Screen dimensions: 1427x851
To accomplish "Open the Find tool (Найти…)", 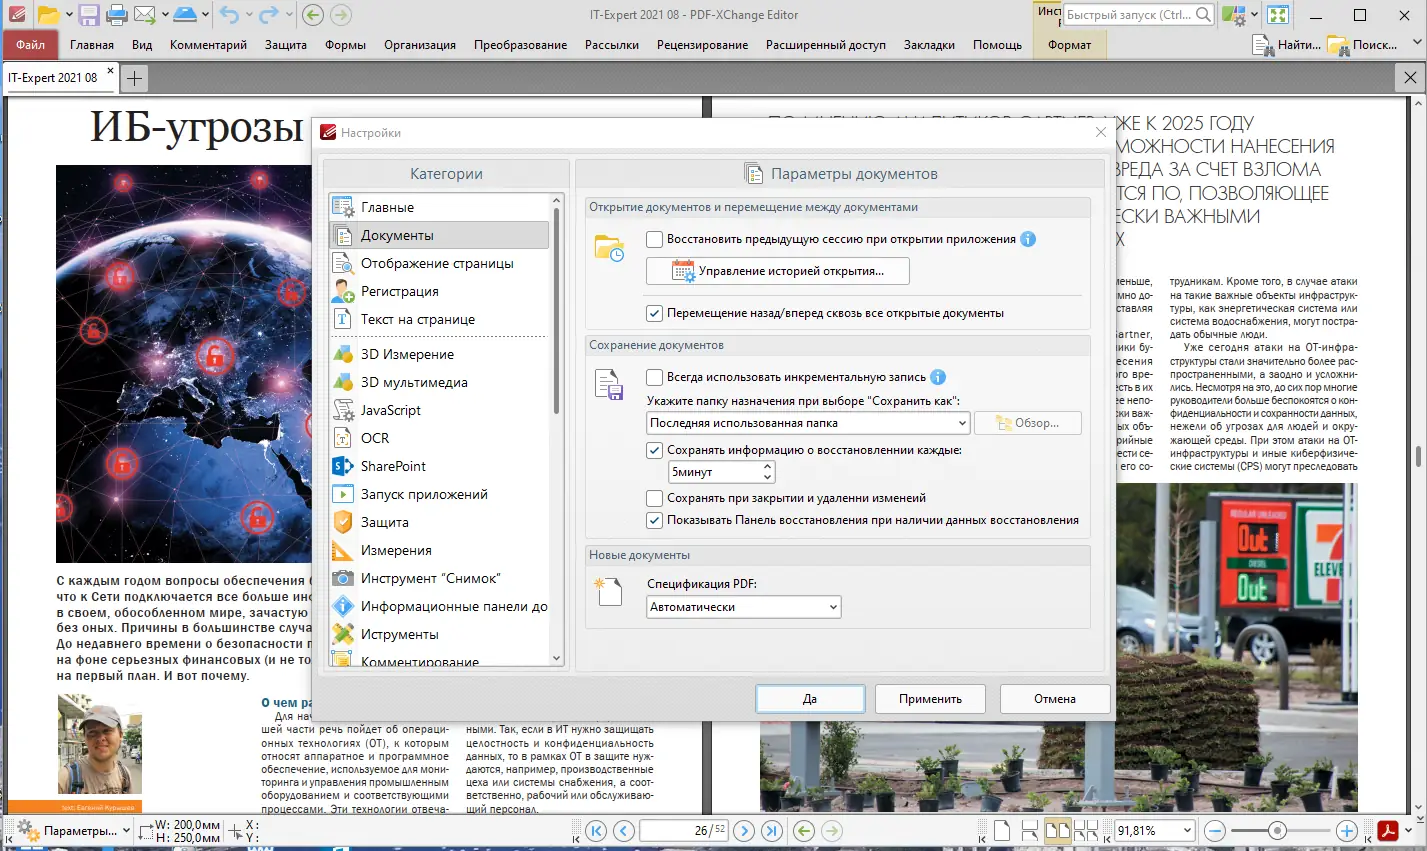I will coord(1286,45).
